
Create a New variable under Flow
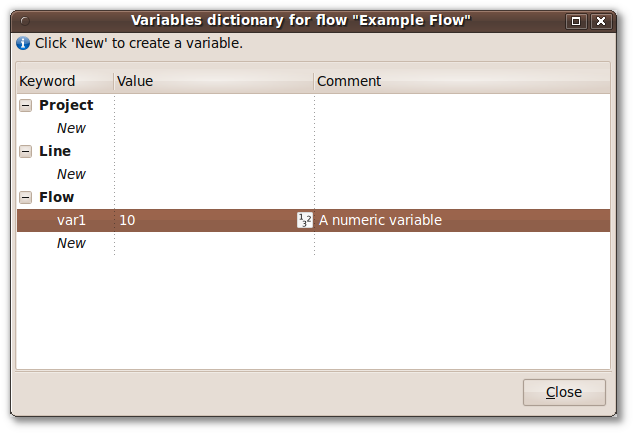[x=71, y=243]
